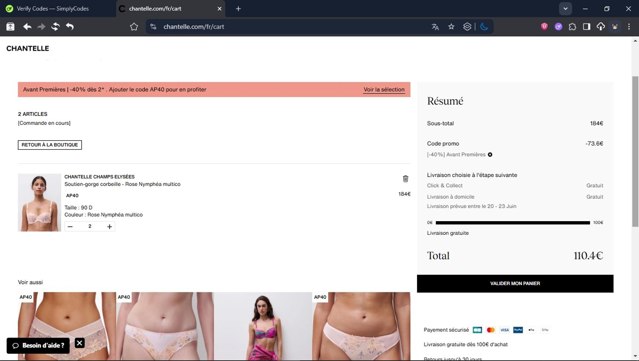
Task: Go back to previous page
Action: (27, 26)
